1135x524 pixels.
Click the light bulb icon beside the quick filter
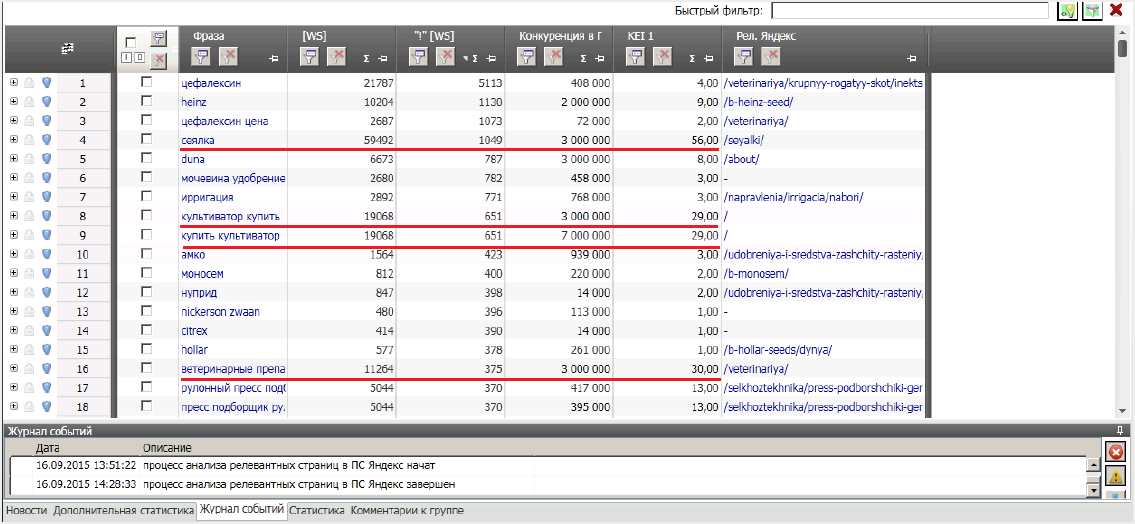click(1067, 10)
